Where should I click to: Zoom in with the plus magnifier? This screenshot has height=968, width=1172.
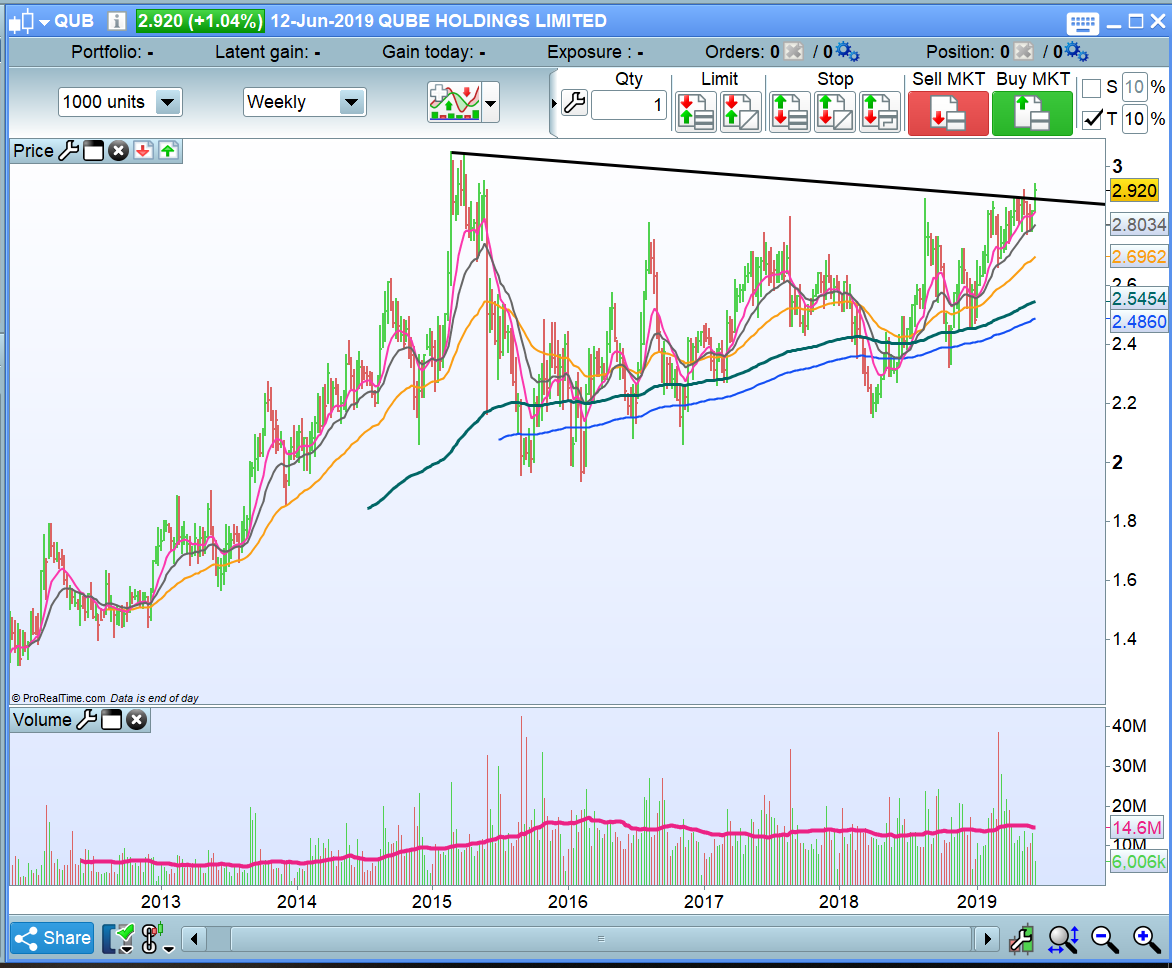click(1147, 940)
